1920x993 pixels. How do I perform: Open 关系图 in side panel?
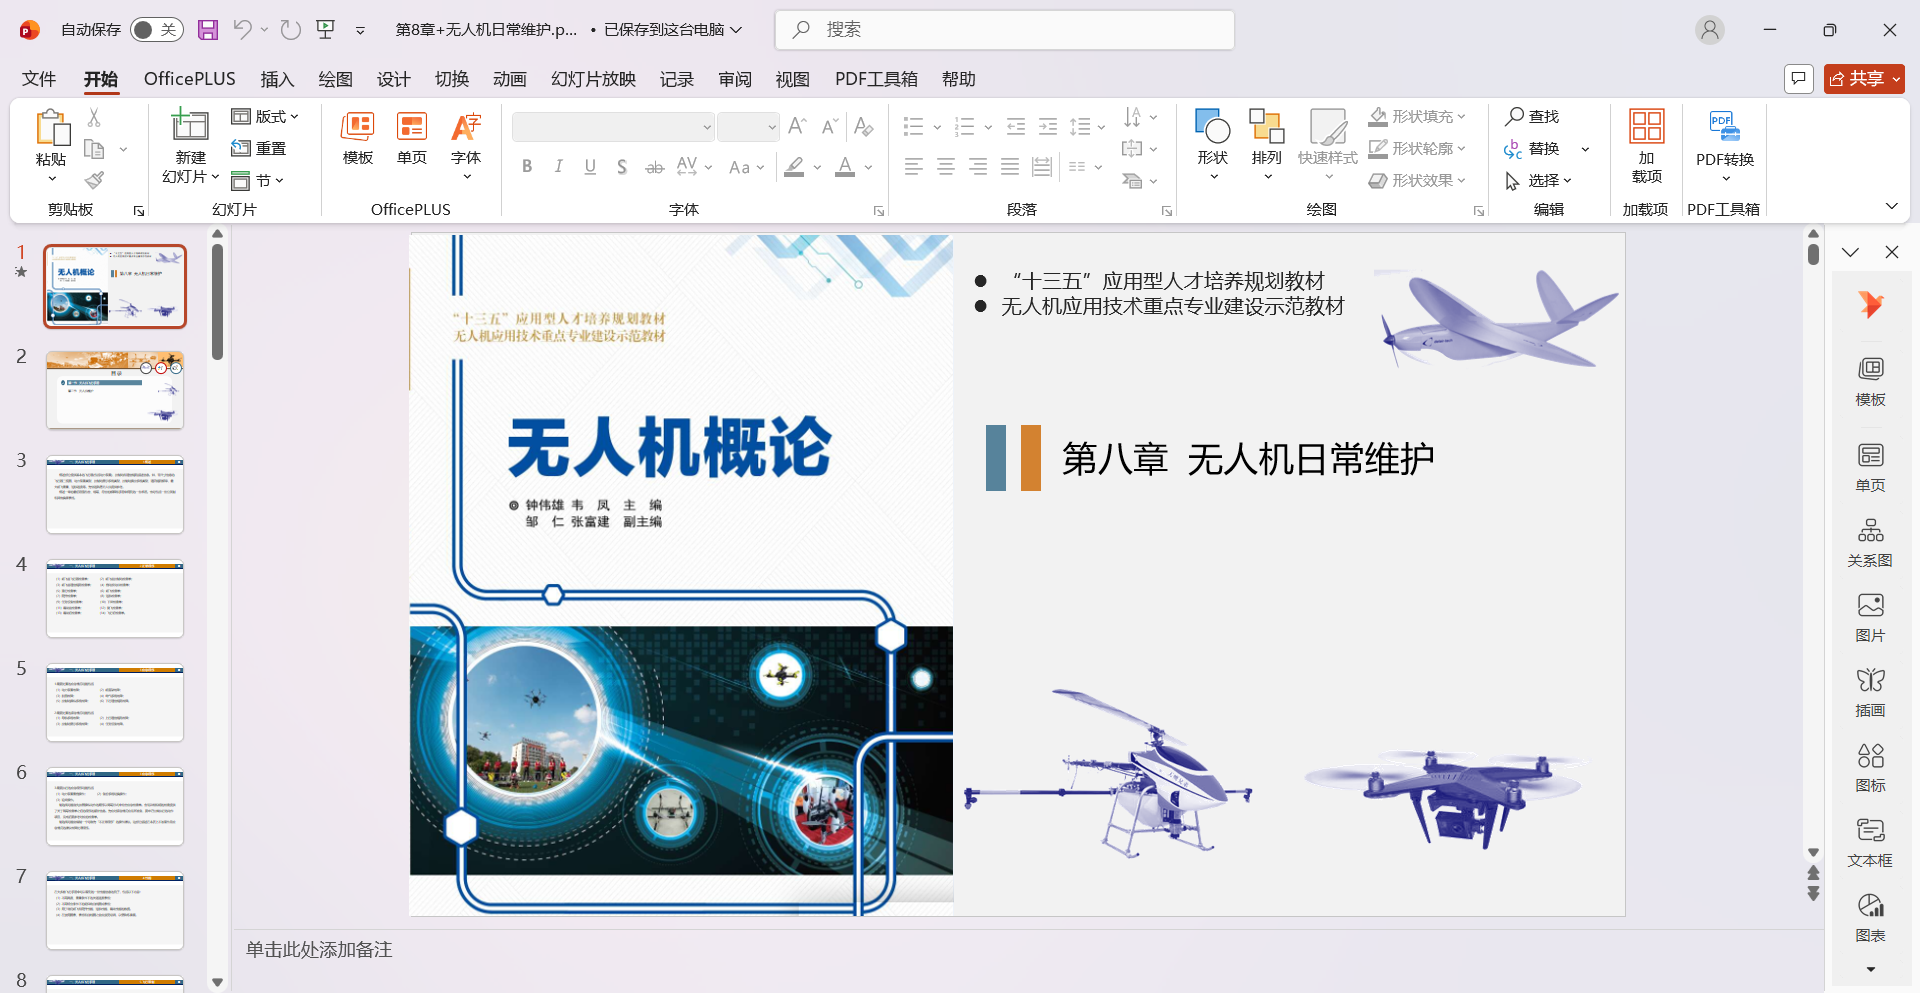tap(1870, 542)
